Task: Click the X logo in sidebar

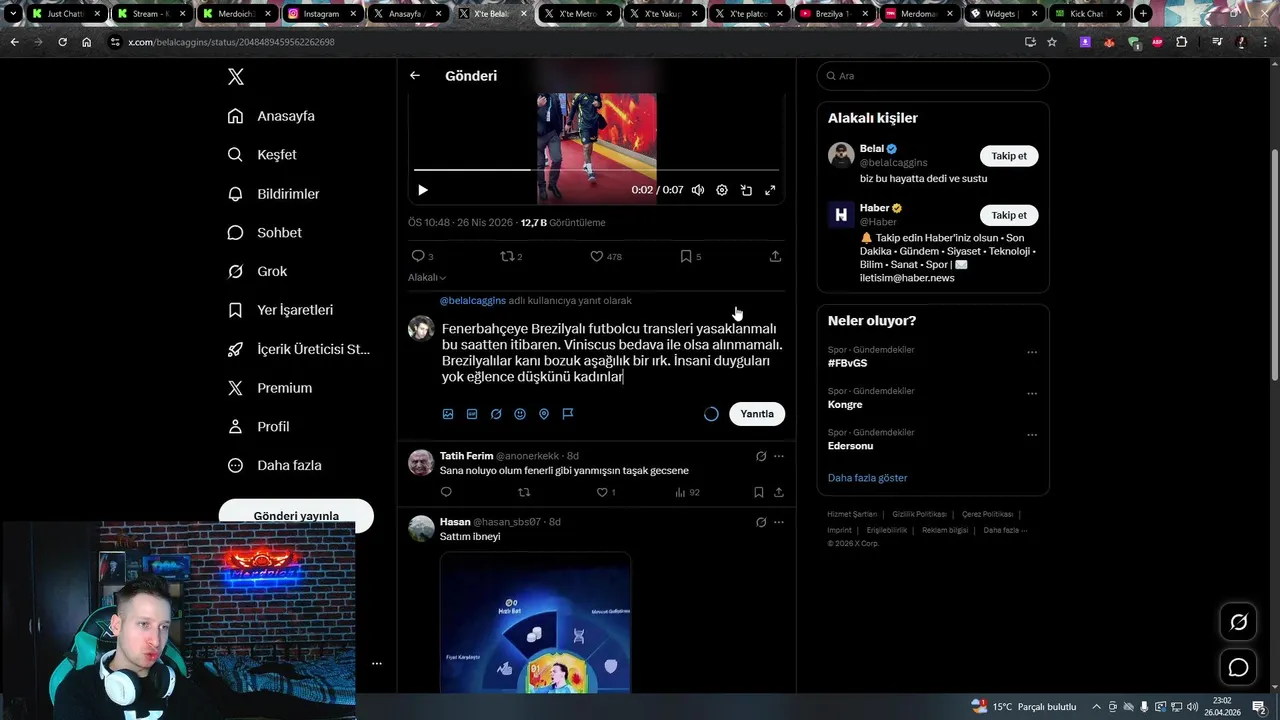Action: tap(235, 77)
